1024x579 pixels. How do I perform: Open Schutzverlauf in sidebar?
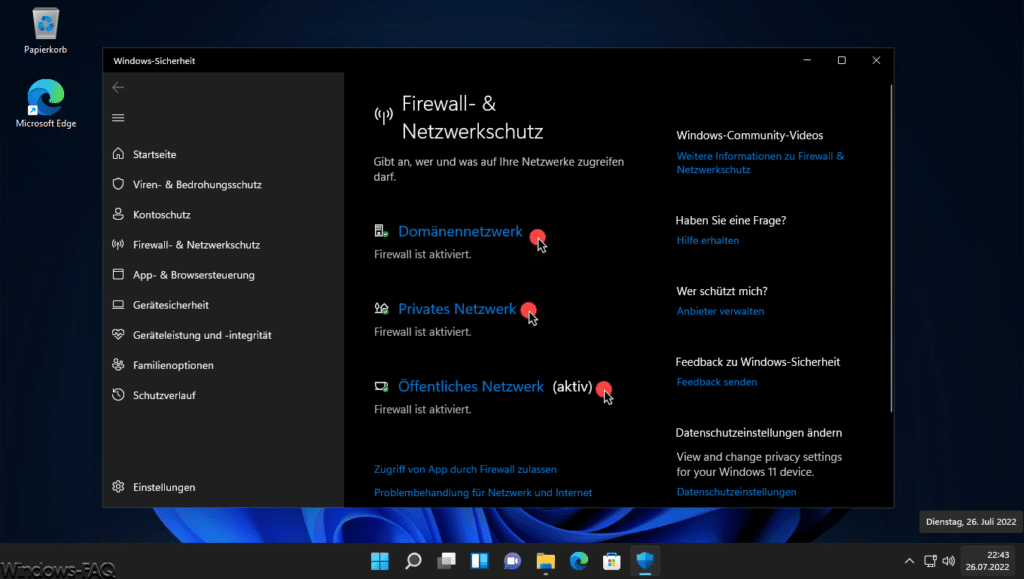(x=164, y=395)
